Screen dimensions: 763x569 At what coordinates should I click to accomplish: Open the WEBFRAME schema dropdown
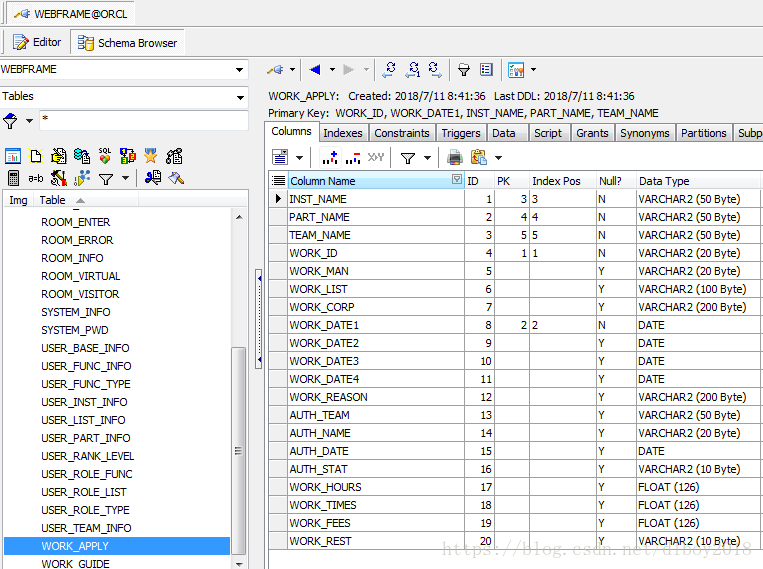click(239, 70)
